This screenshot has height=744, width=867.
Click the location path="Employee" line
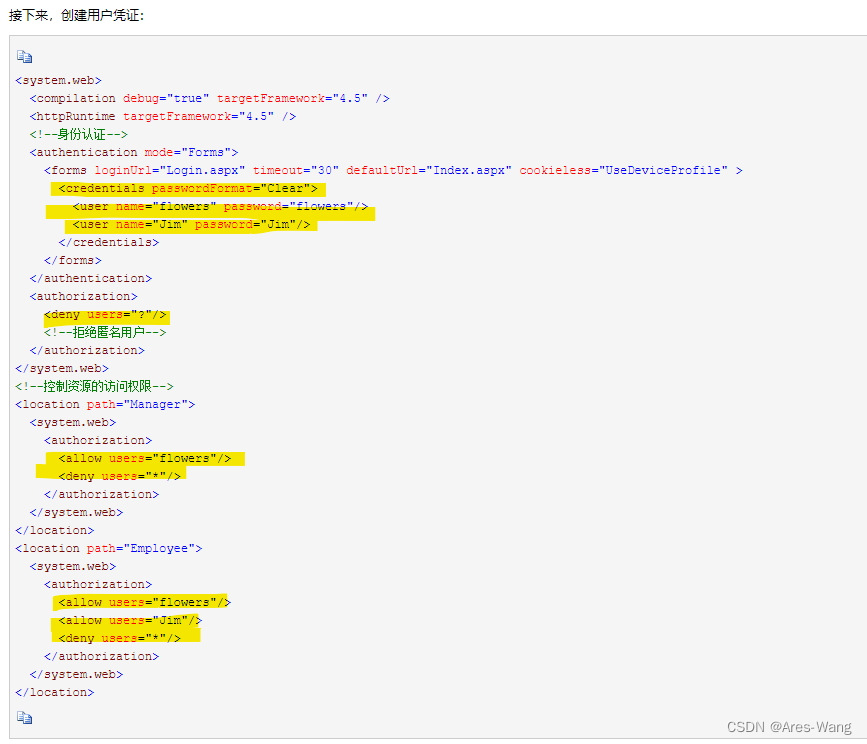[x=109, y=548]
